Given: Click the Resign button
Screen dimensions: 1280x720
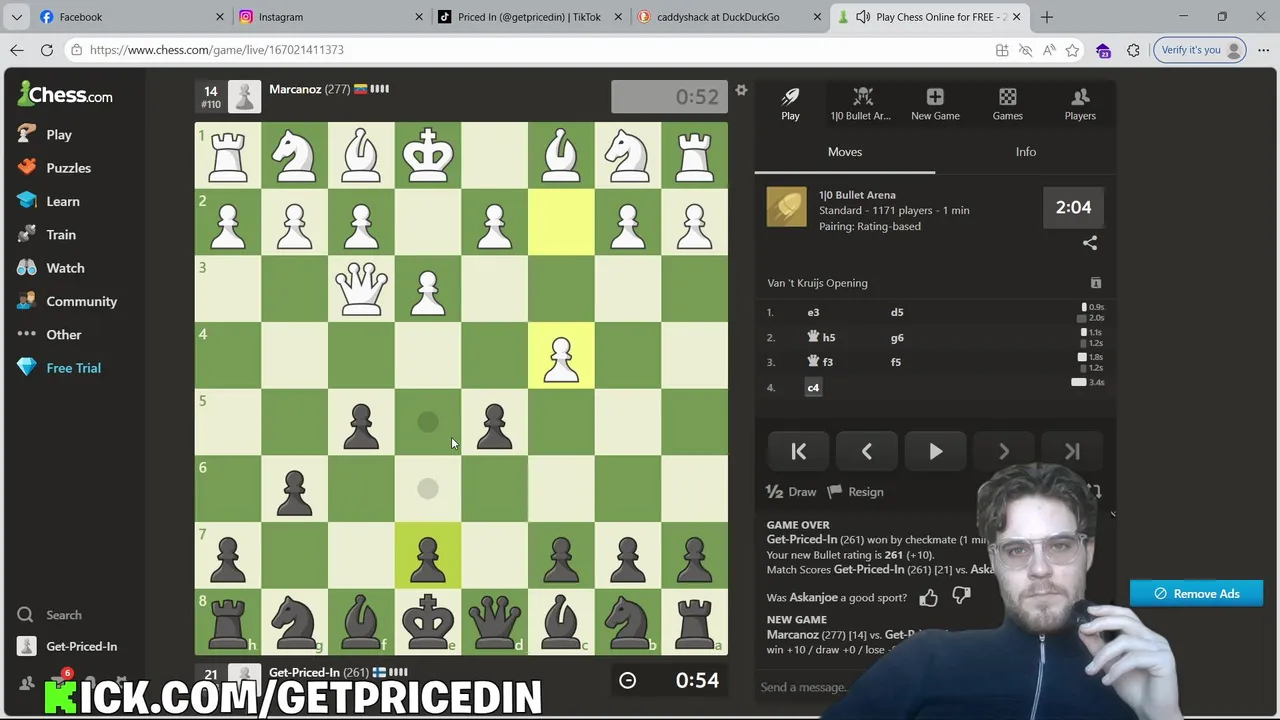Looking at the screenshot, I should tap(856, 492).
